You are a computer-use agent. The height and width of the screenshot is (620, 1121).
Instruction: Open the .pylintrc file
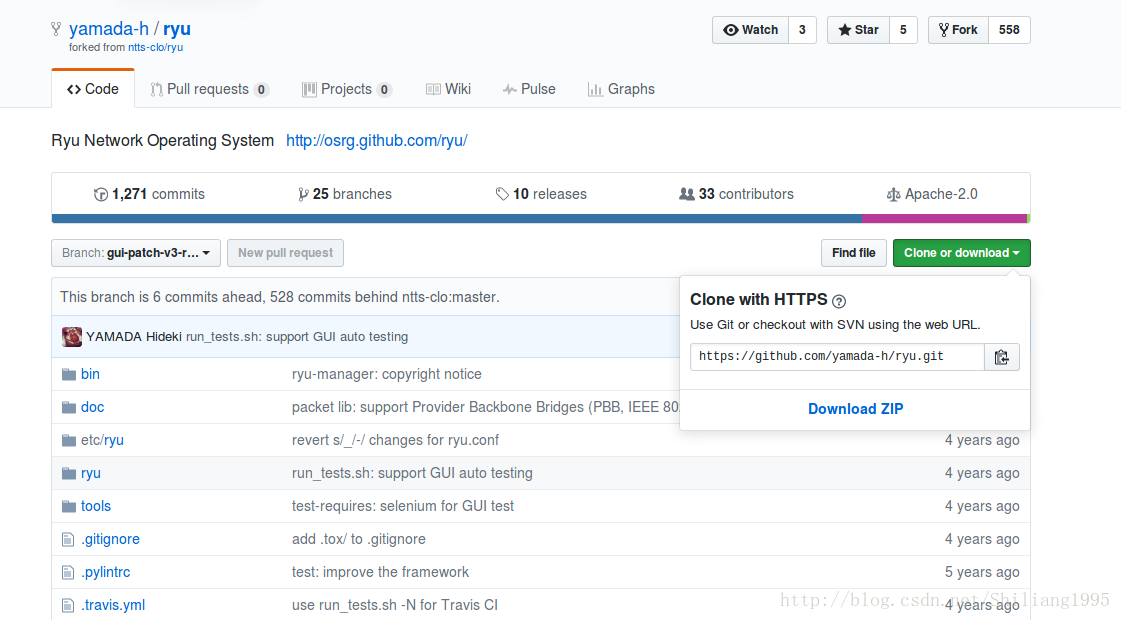pyautogui.click(x=106, y=572)
